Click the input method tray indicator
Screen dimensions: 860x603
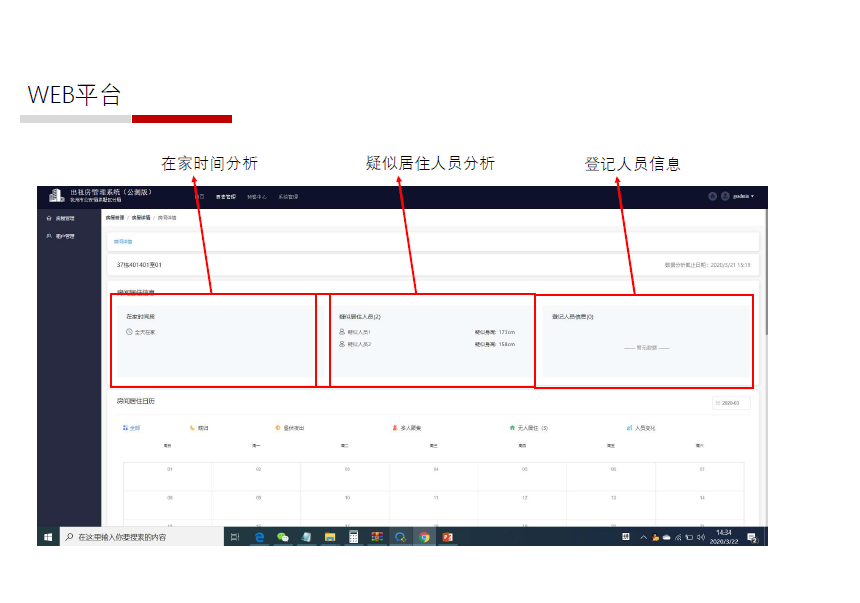[626, 537]
